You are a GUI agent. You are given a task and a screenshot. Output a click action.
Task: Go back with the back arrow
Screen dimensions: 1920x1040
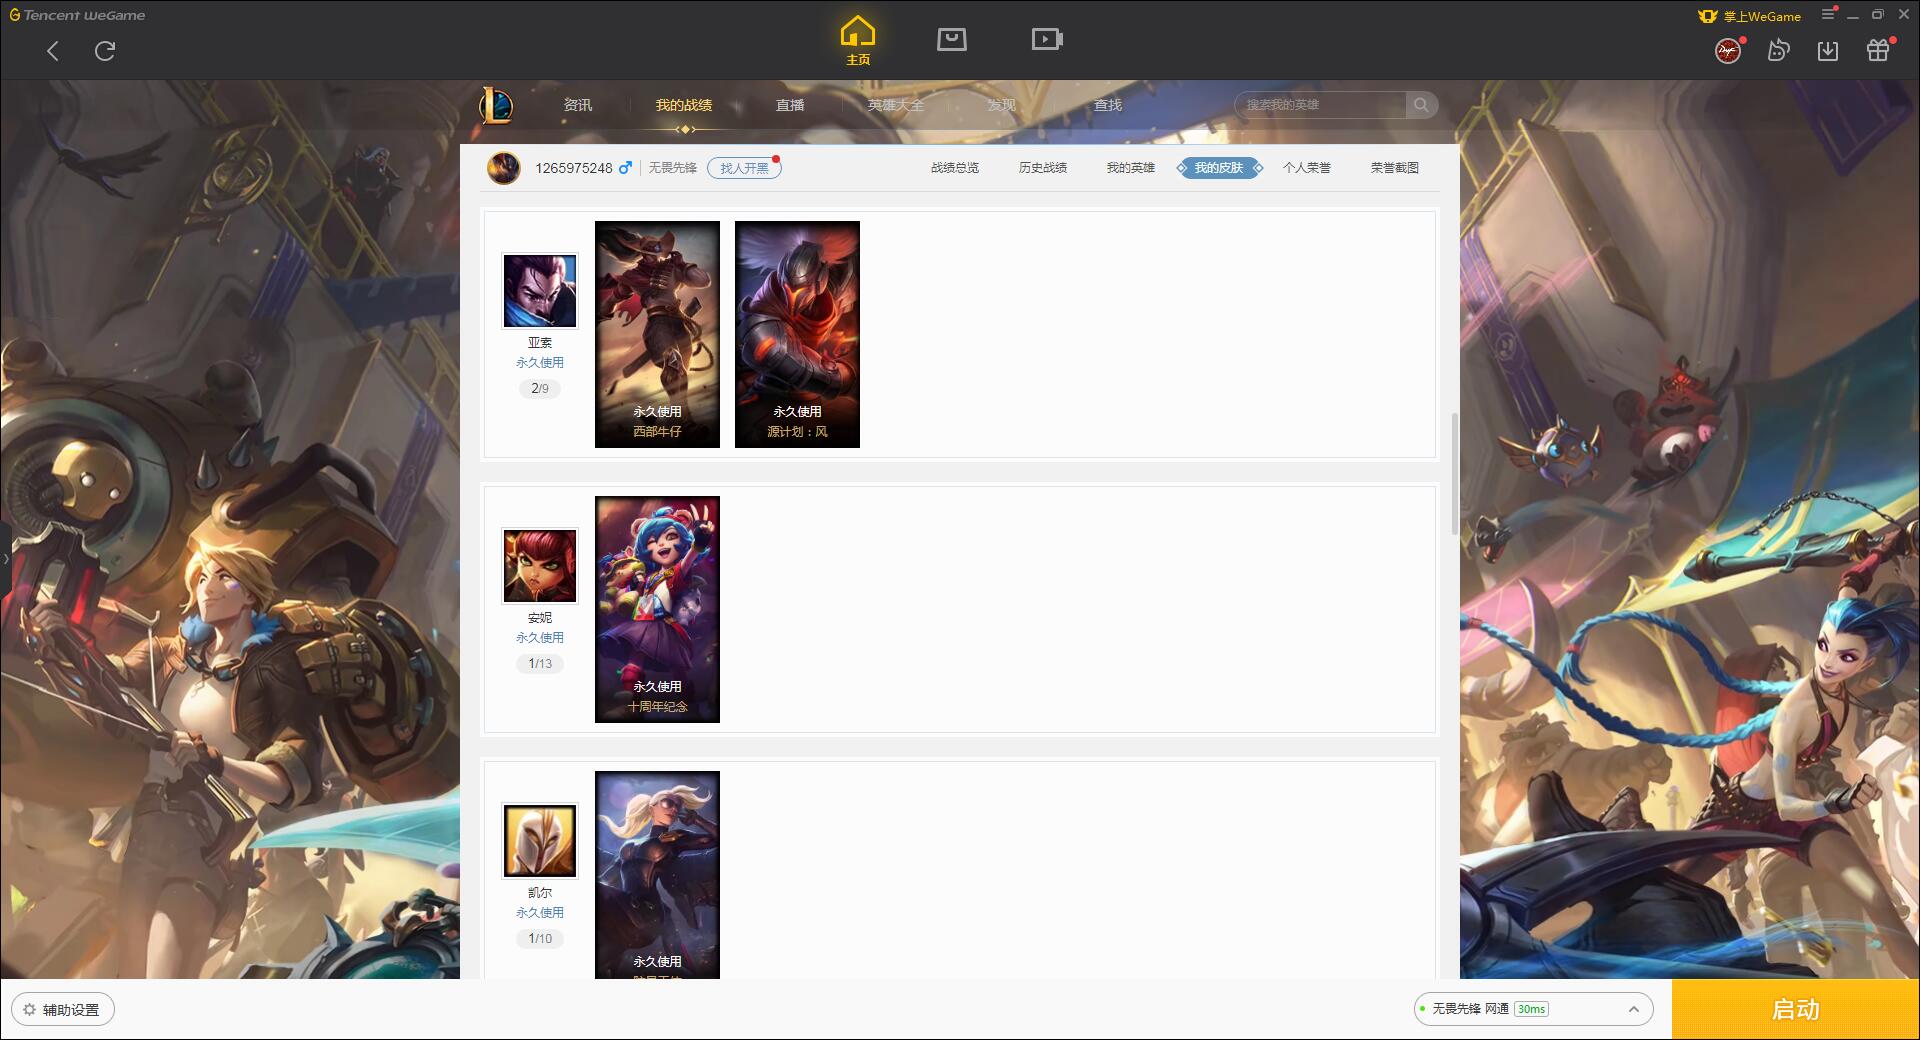point(53,51)
